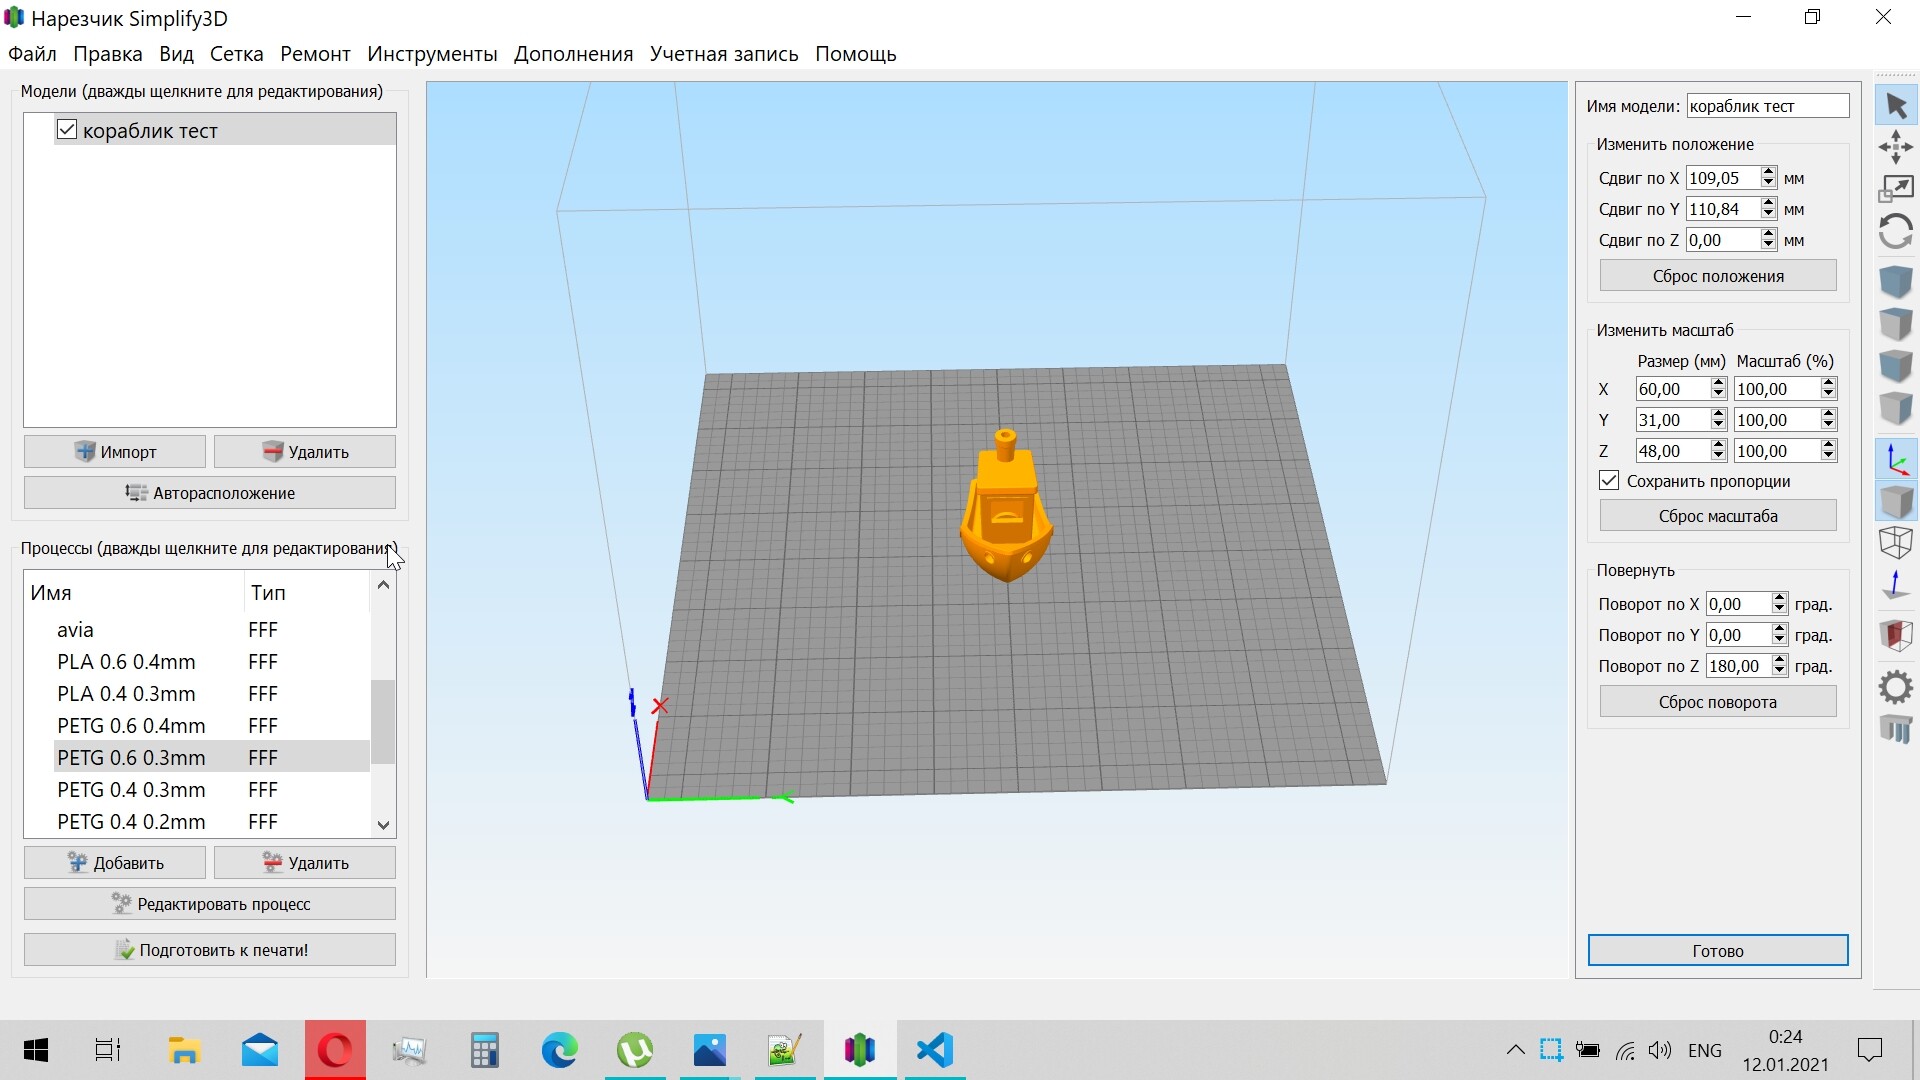Select the avia process row
Image resolution: width=1920 pixels, height=1080 pixels.
[x=212, y=630]
